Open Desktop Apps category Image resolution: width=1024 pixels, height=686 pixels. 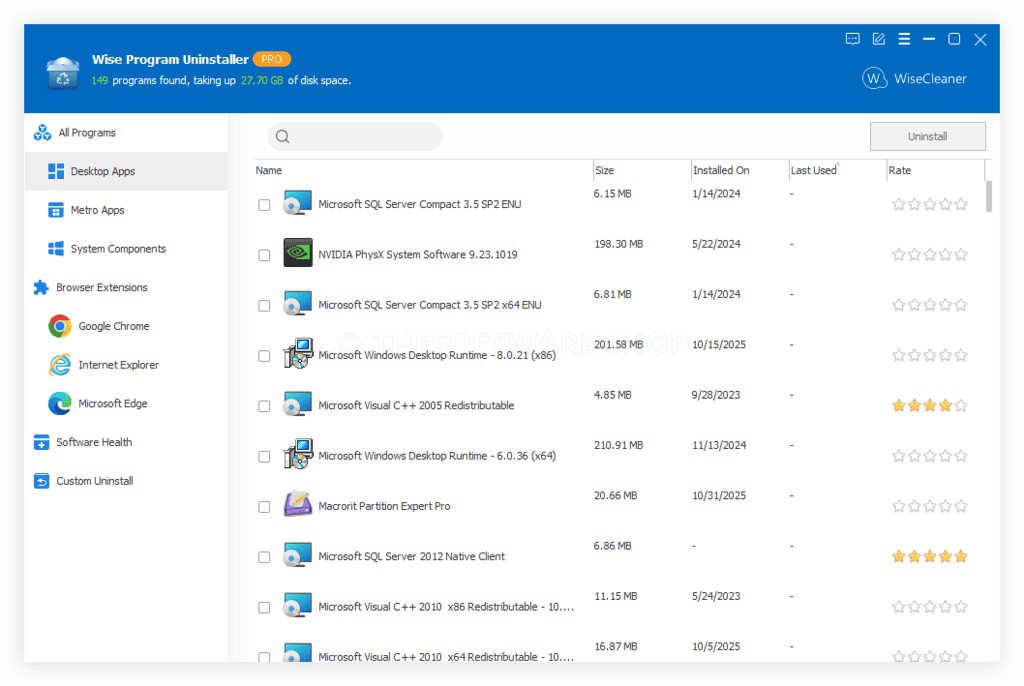126,171
